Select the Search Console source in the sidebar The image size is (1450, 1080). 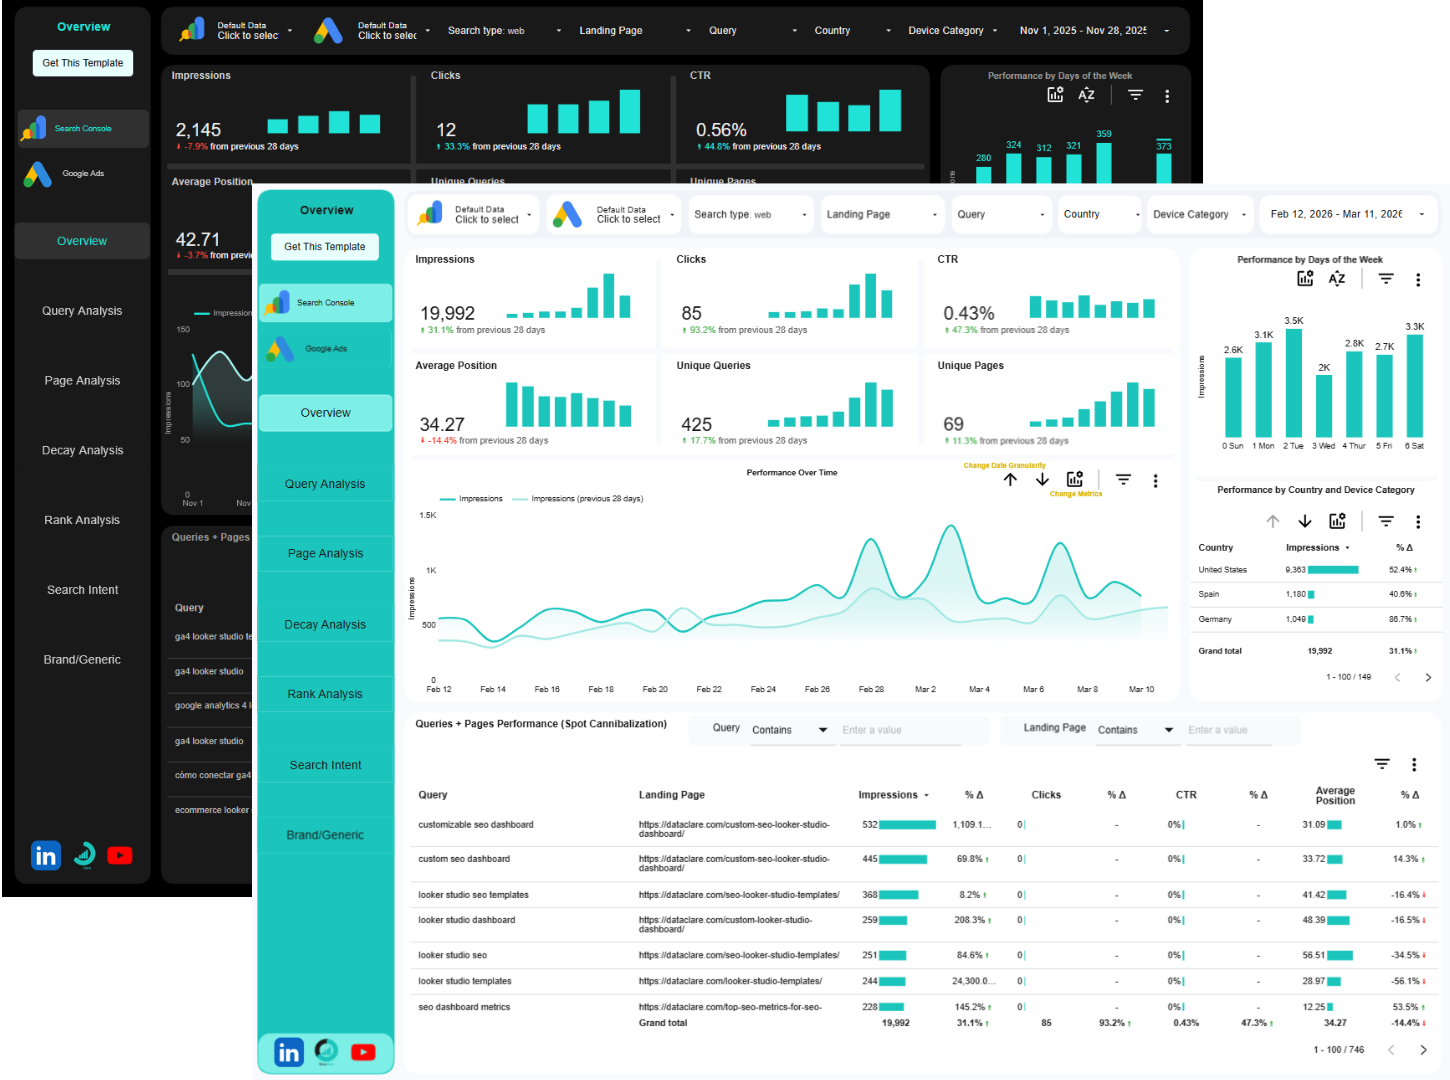tap(325, 302)
